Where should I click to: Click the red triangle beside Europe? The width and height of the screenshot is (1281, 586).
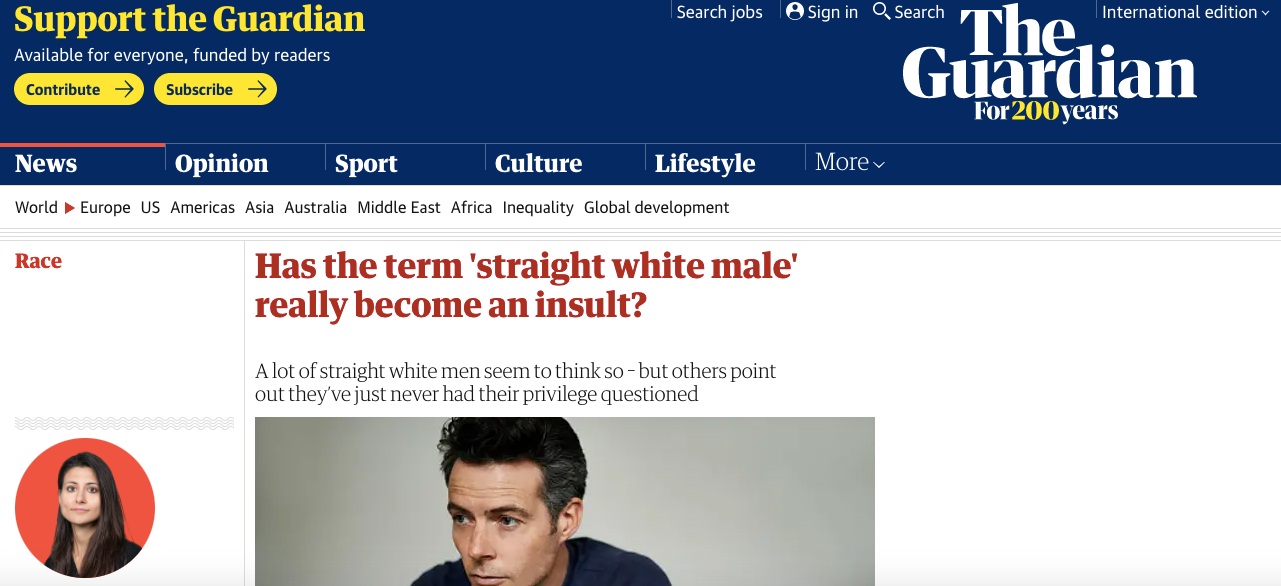click(70, 207)
